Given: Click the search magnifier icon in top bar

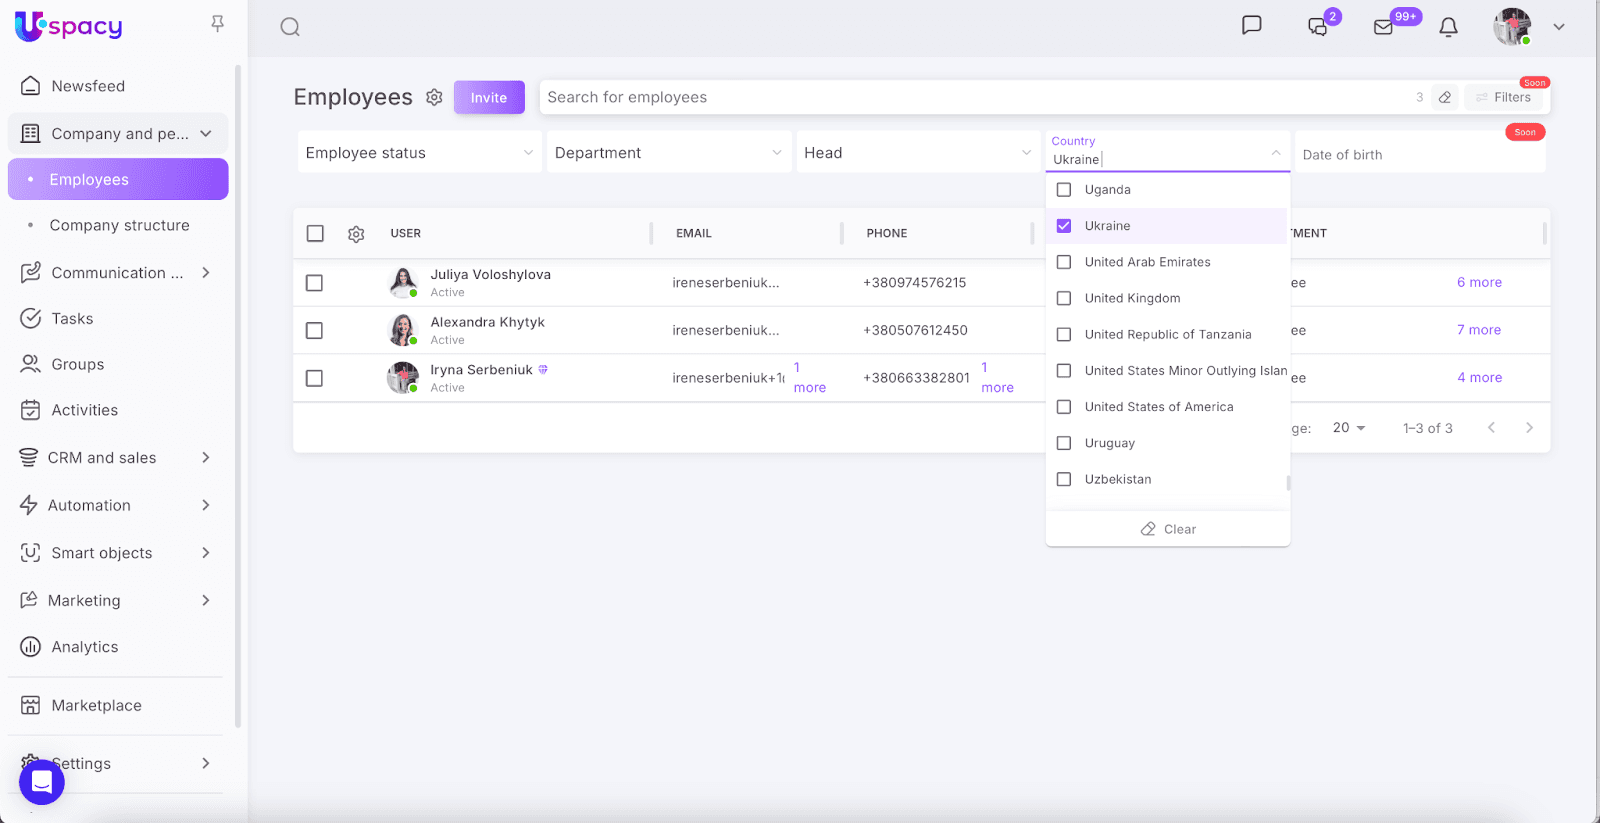Looking at the screenshot, I should pos(290,27).
